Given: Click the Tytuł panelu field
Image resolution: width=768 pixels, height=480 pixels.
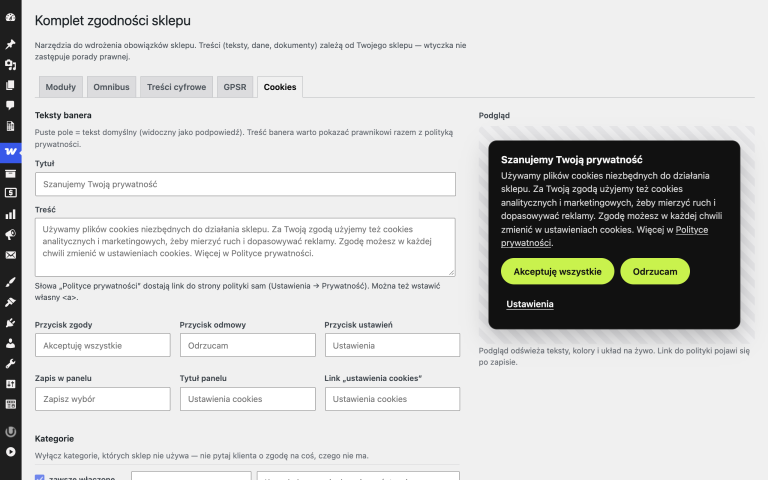Looking at the screenshot, I should (247, 399).
